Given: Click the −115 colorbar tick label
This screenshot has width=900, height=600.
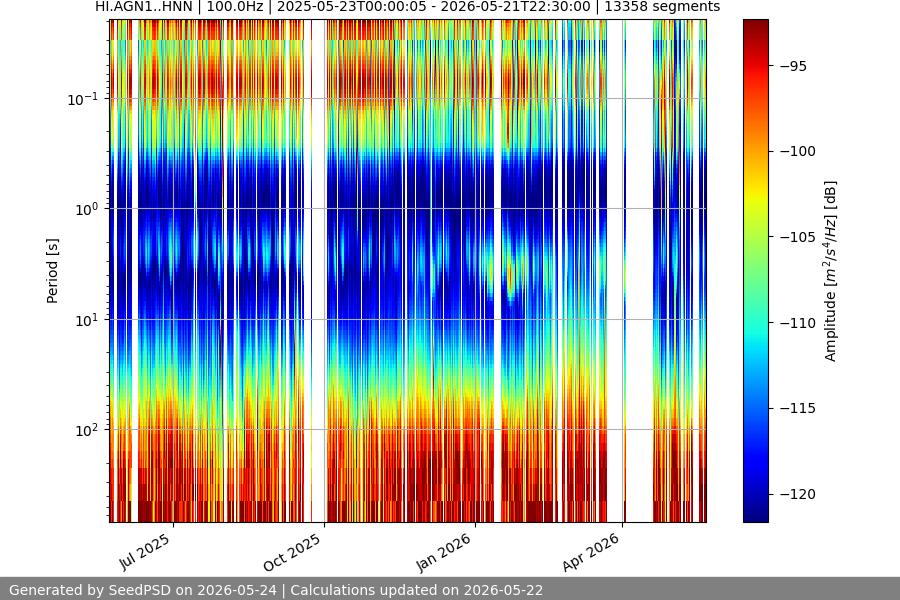Looking at the screenshot, I should pyautogui.click(x=797, y=409).
